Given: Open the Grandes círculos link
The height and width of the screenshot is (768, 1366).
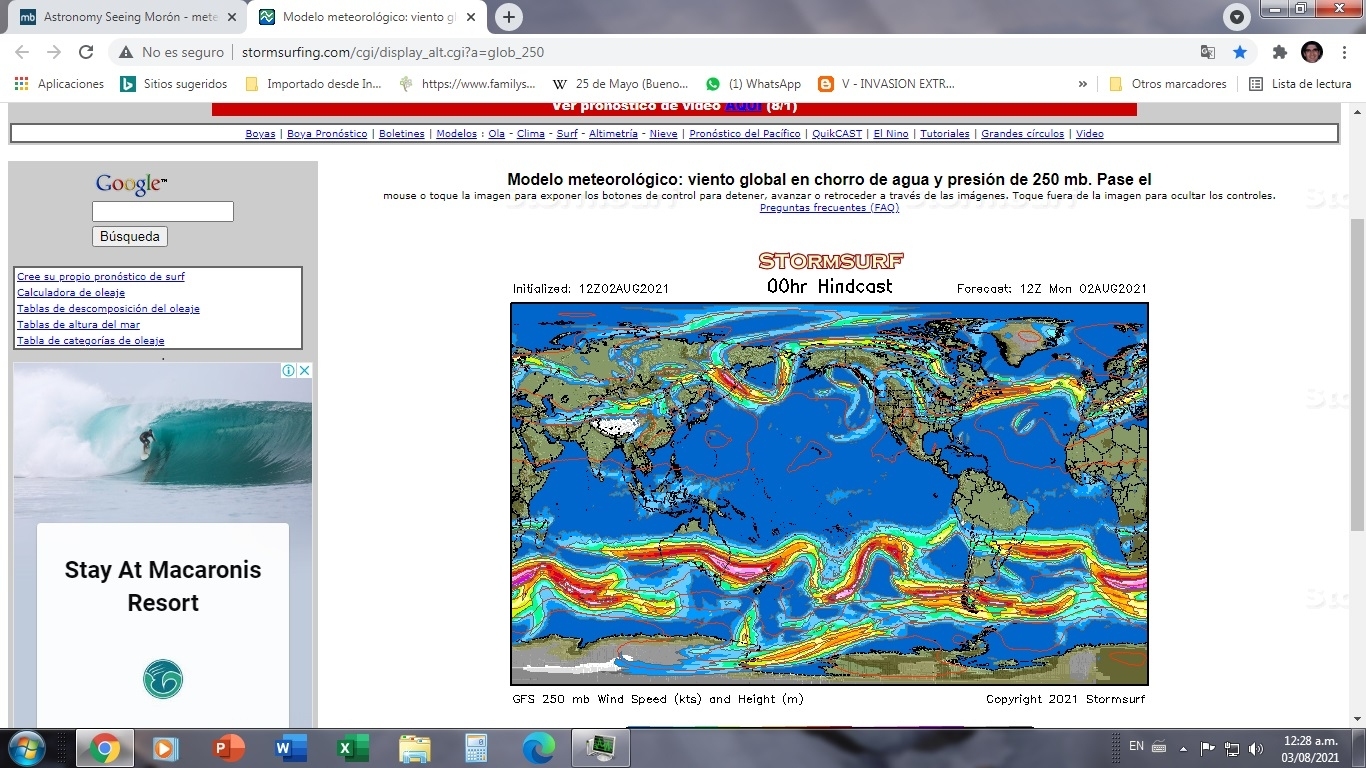Looking at the screenshot, I should 1023,134.
